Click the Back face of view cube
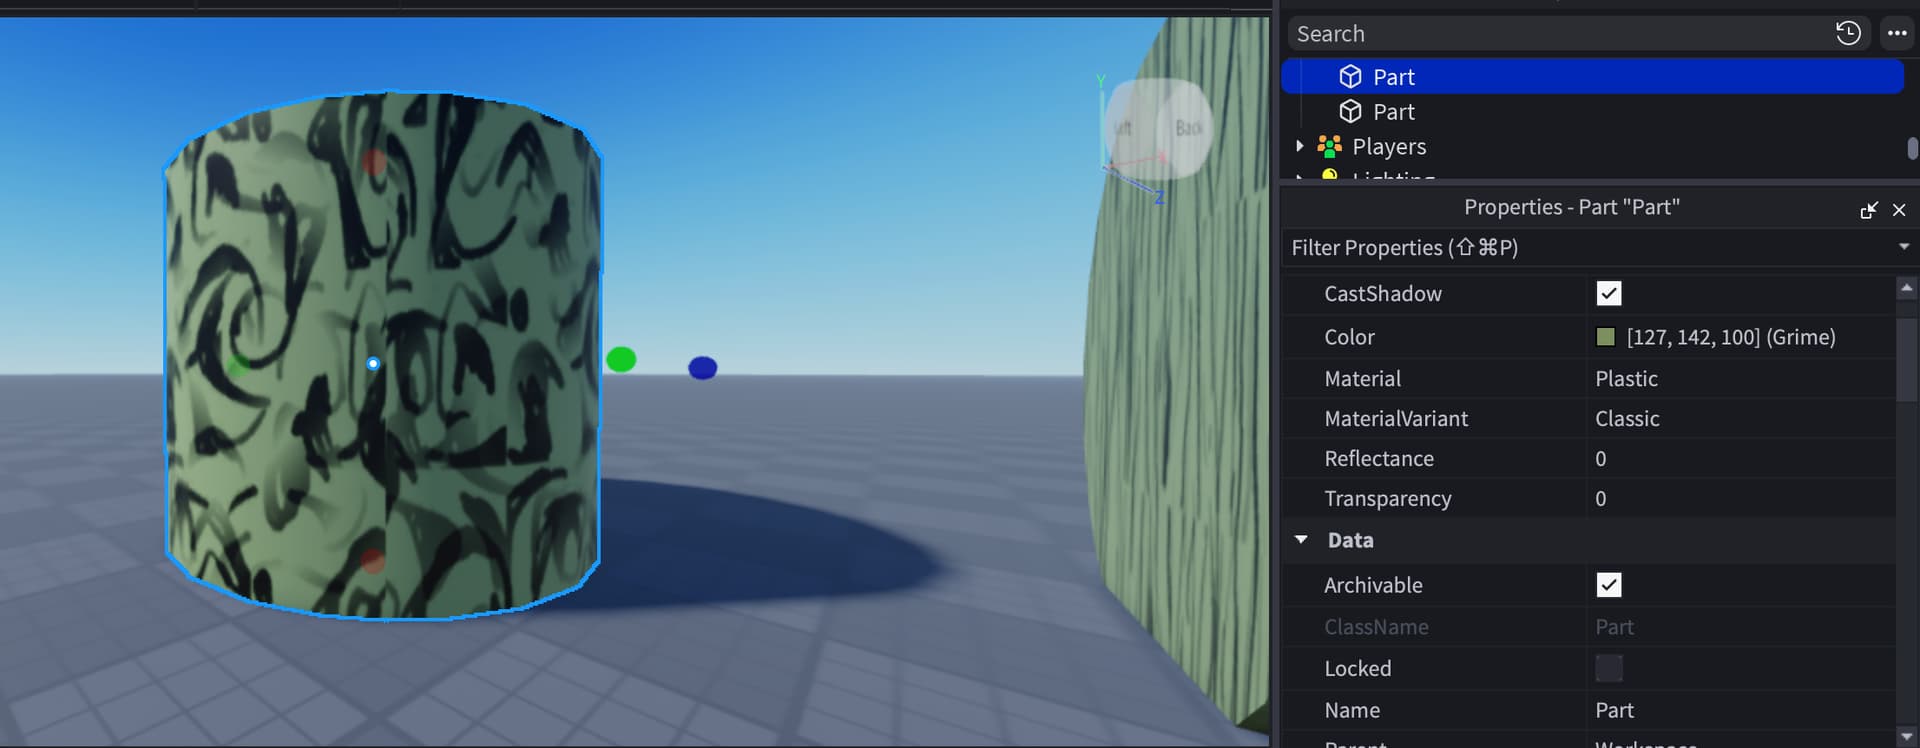This screenshot has width=1920, height=748. click(x=1188, y=128)
